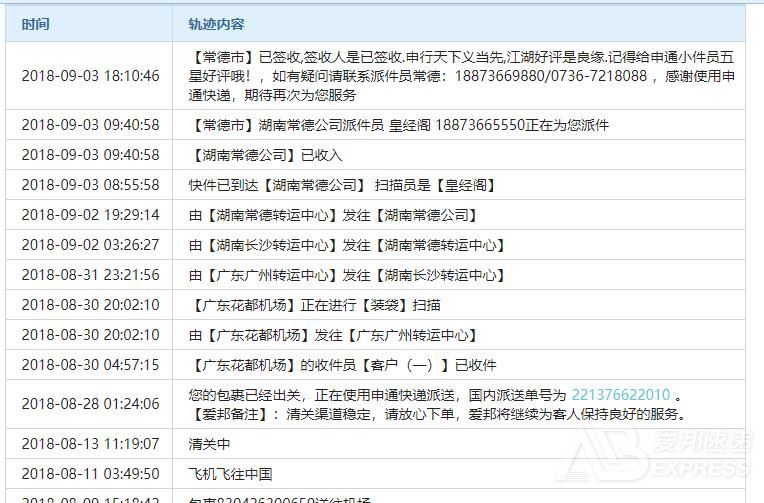The width and height of the screenshot is (764, 503).
Task: Click the 清关中 status entry
Action: click(209, 444)
